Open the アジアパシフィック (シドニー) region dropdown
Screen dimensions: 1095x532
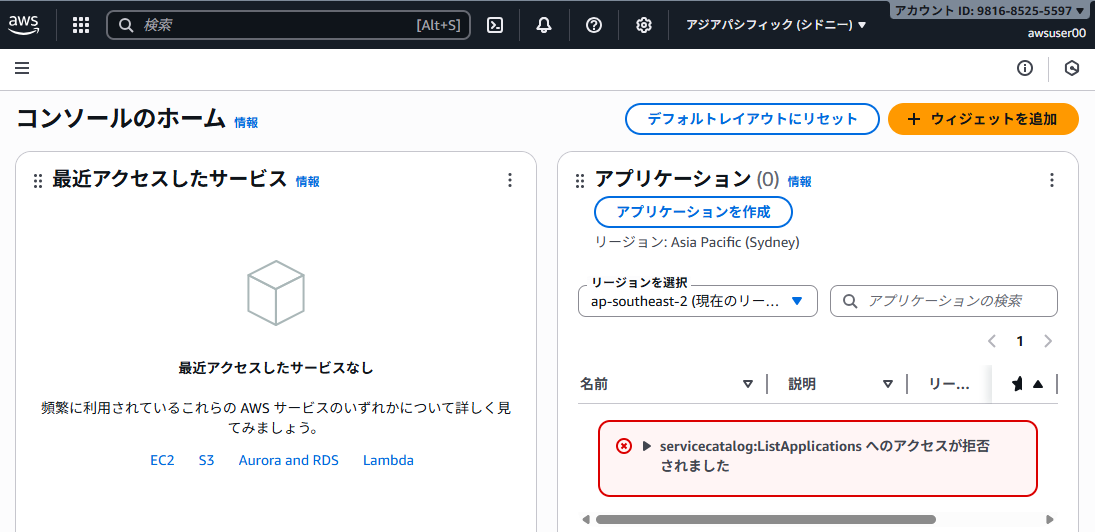point(776,25)
